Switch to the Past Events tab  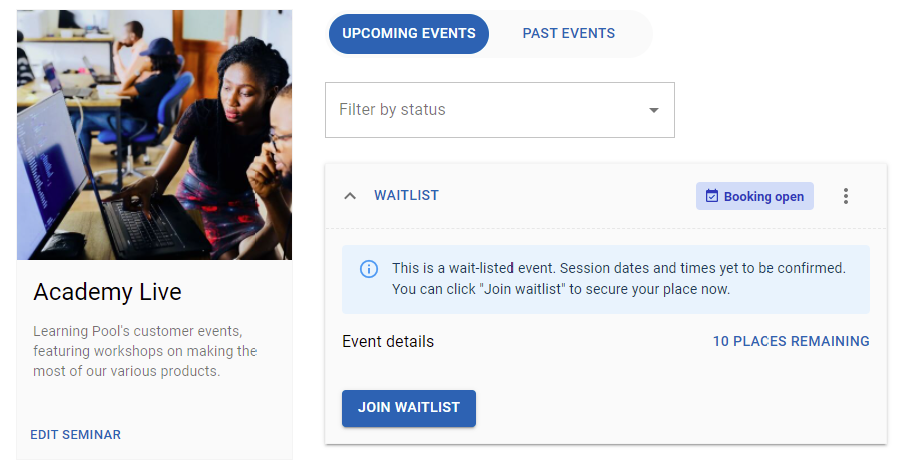pos(568,34)
